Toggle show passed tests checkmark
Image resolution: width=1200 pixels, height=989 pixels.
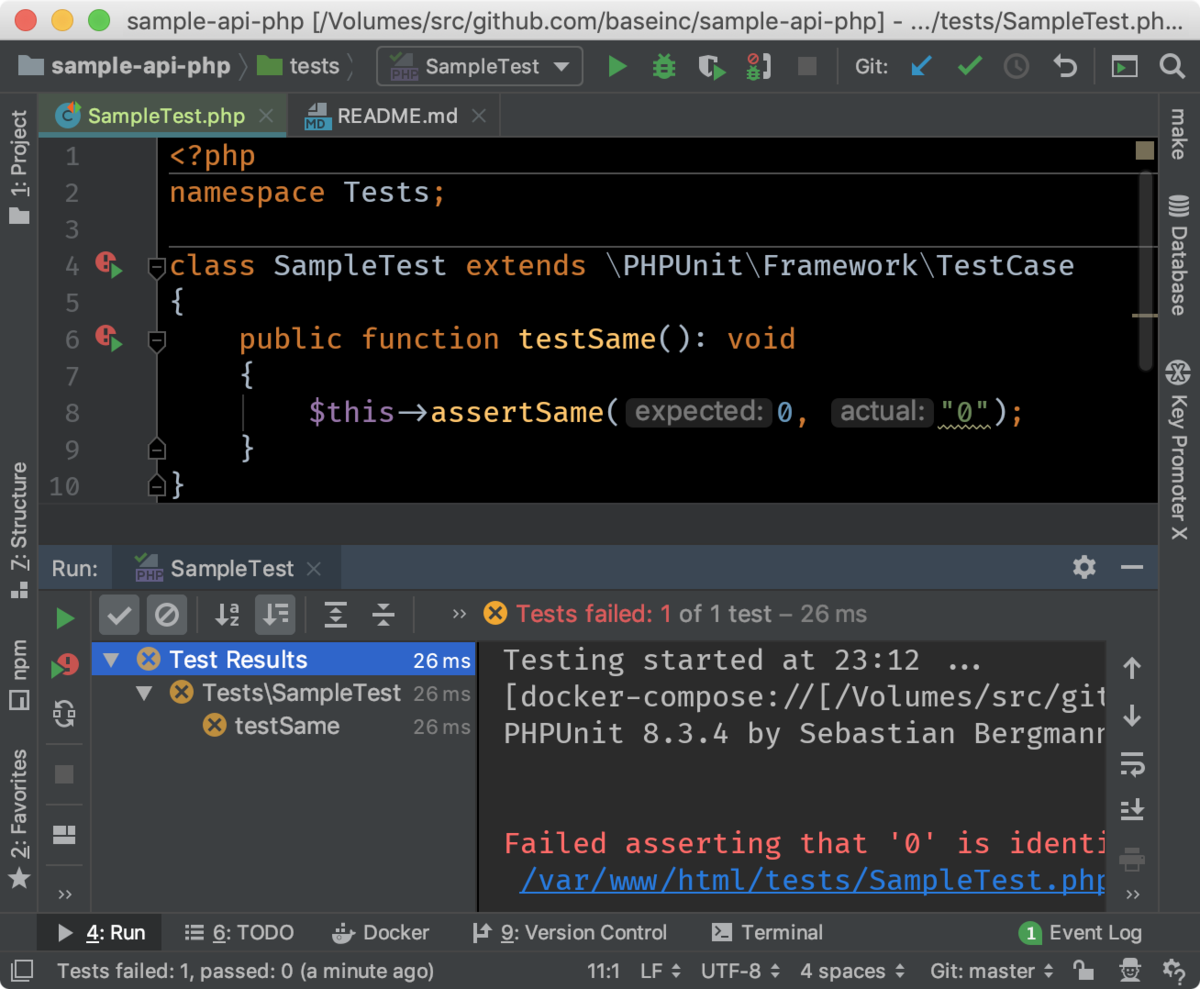[x=119, y=615]
